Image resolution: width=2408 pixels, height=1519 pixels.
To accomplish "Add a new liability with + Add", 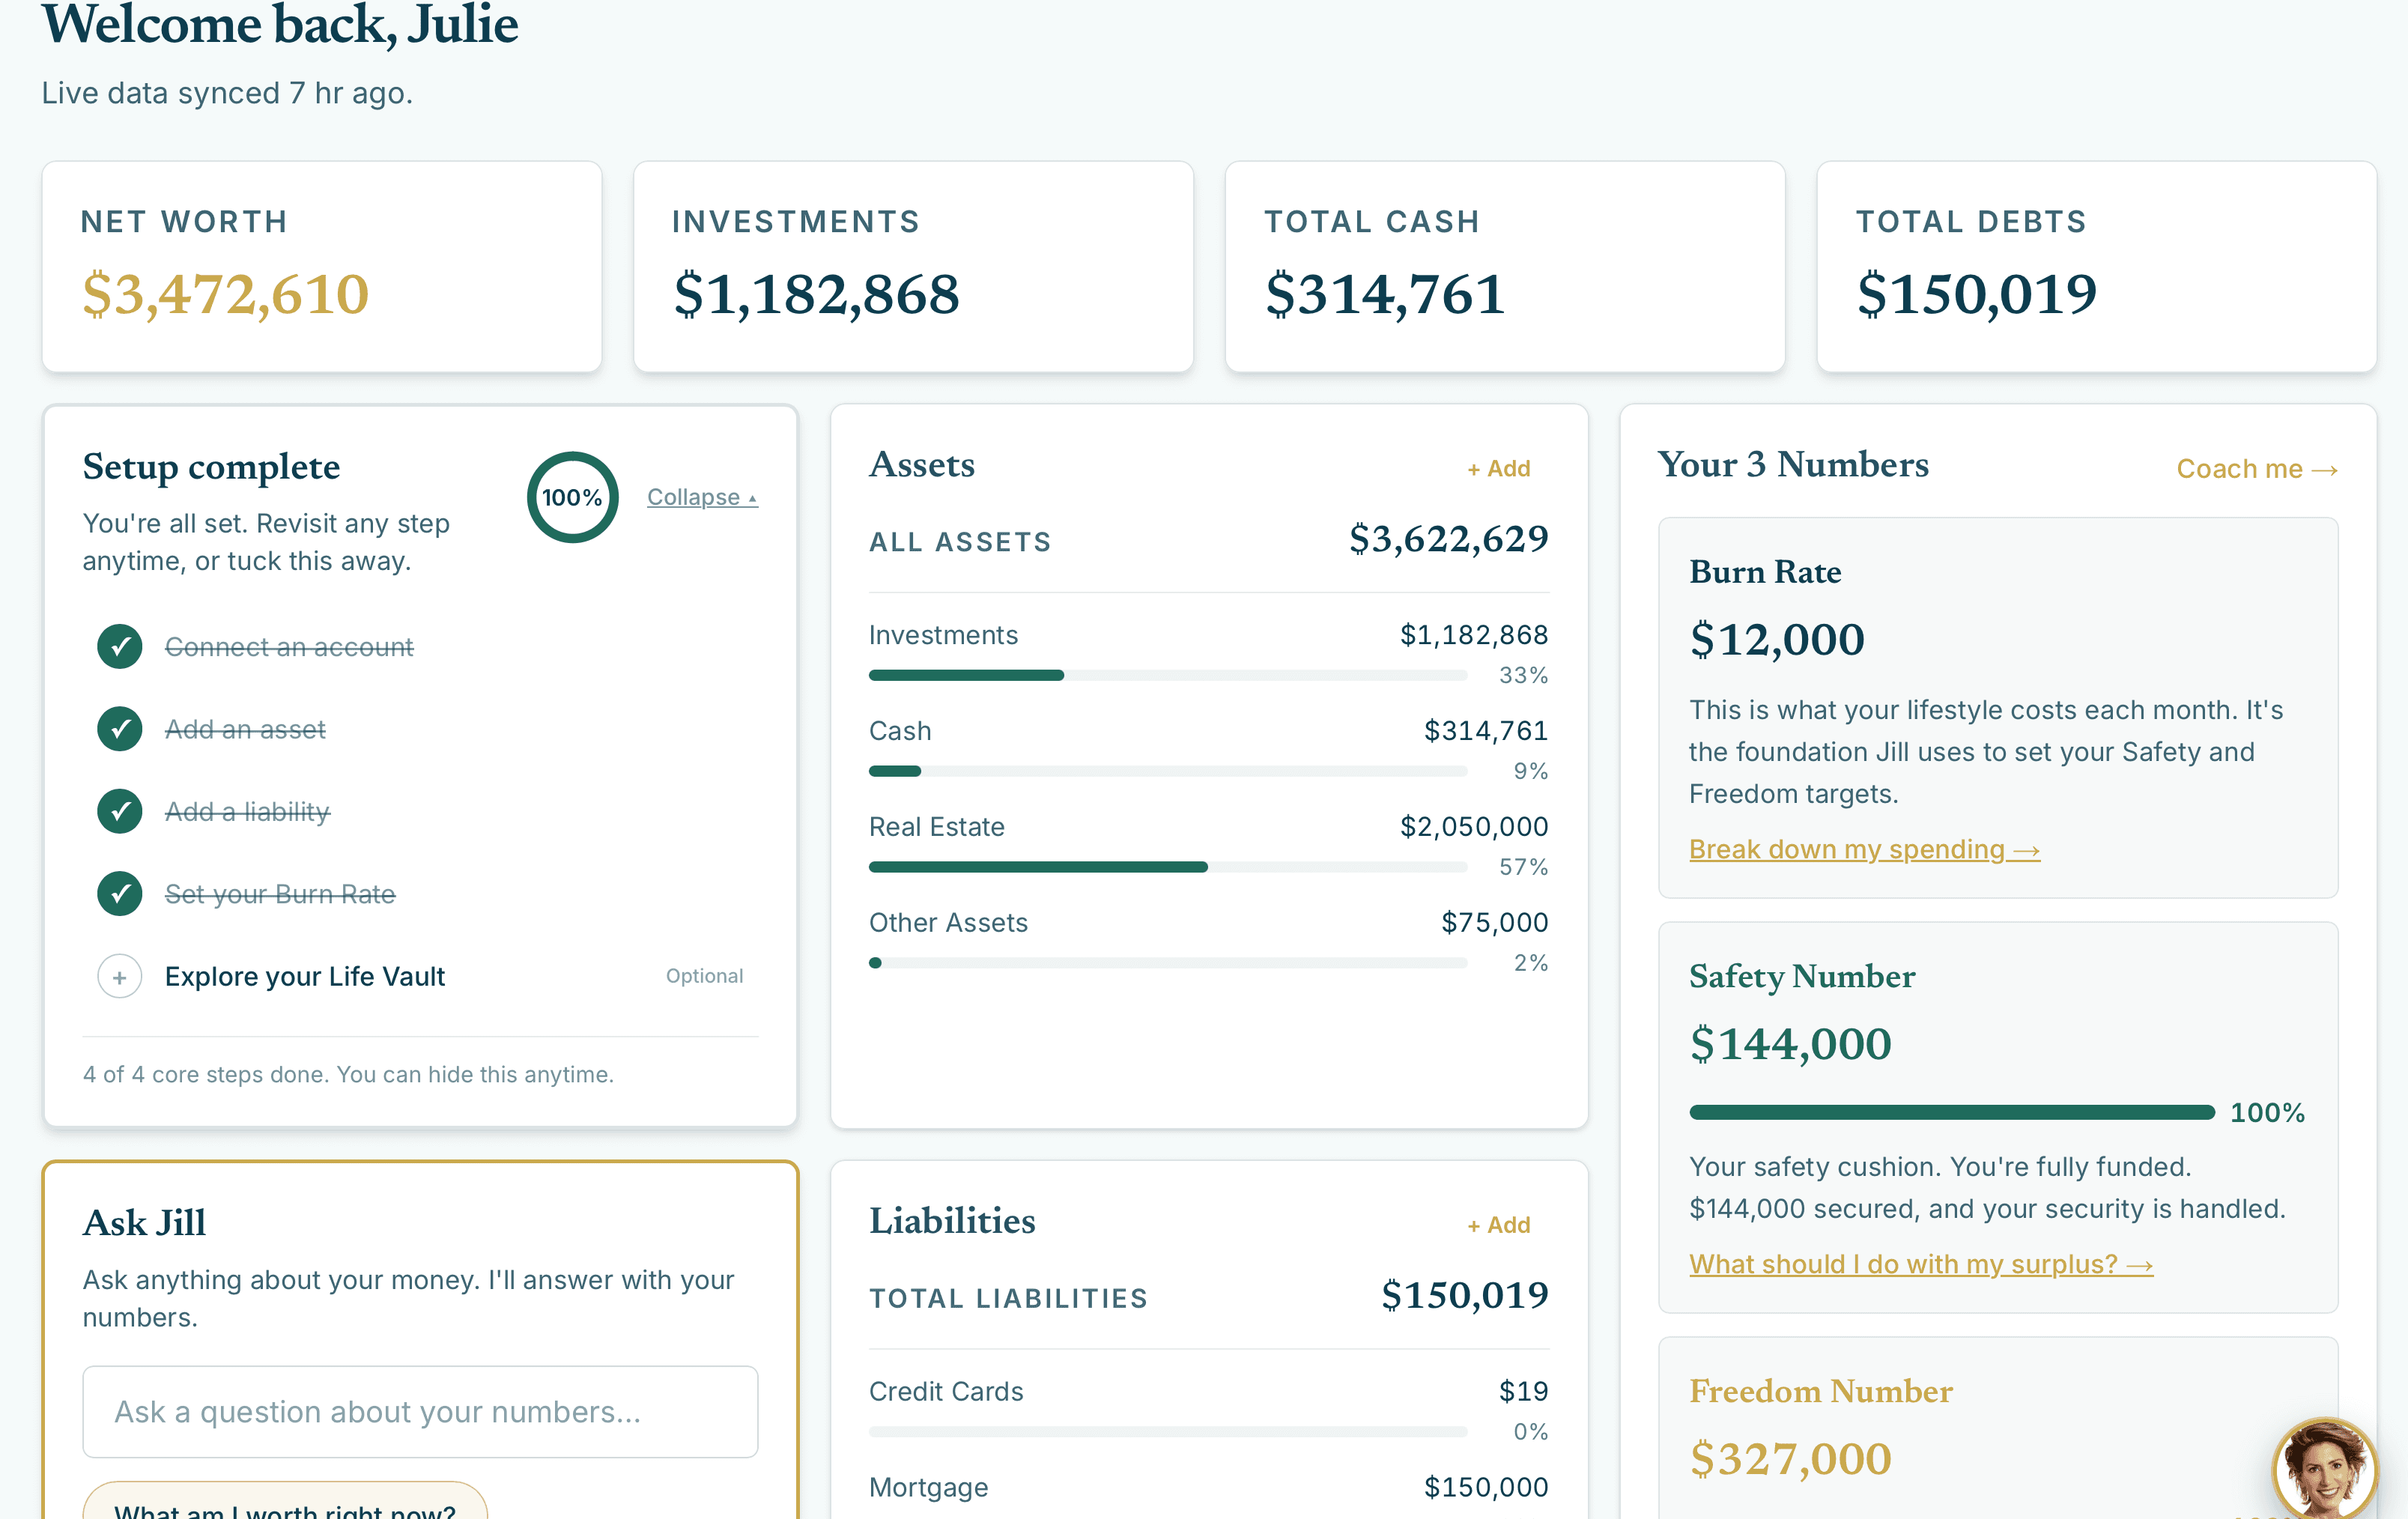I will (1498, 1224).
